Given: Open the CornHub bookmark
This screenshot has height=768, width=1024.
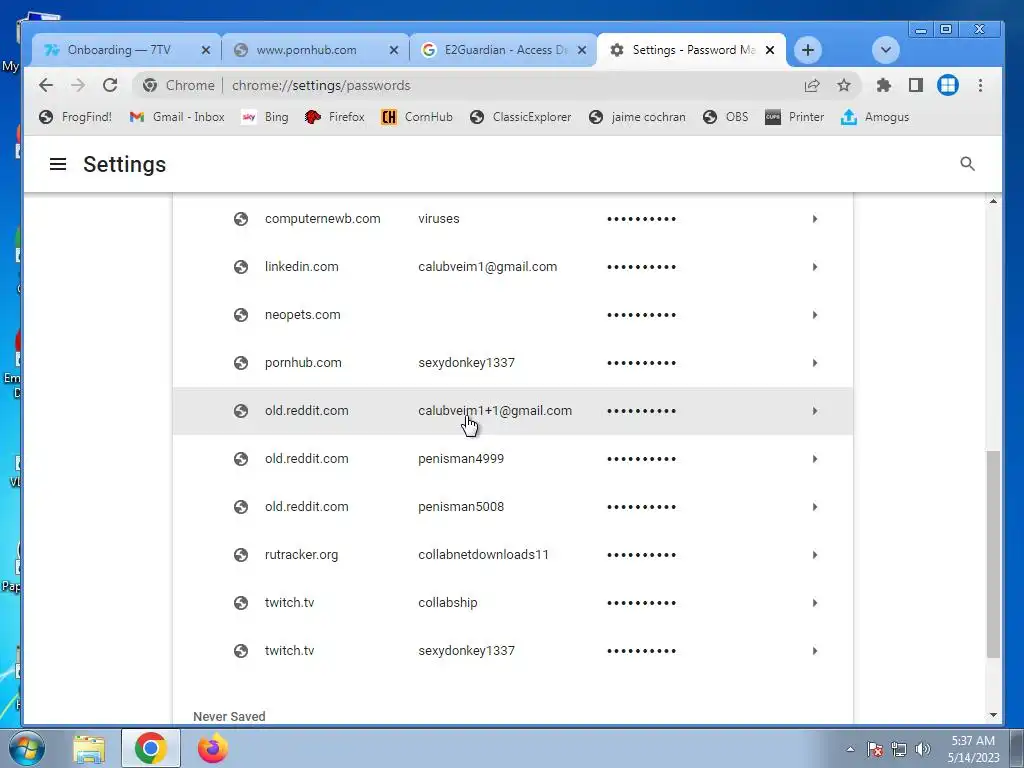Looking at the screenshot, I should pos(417,117).
